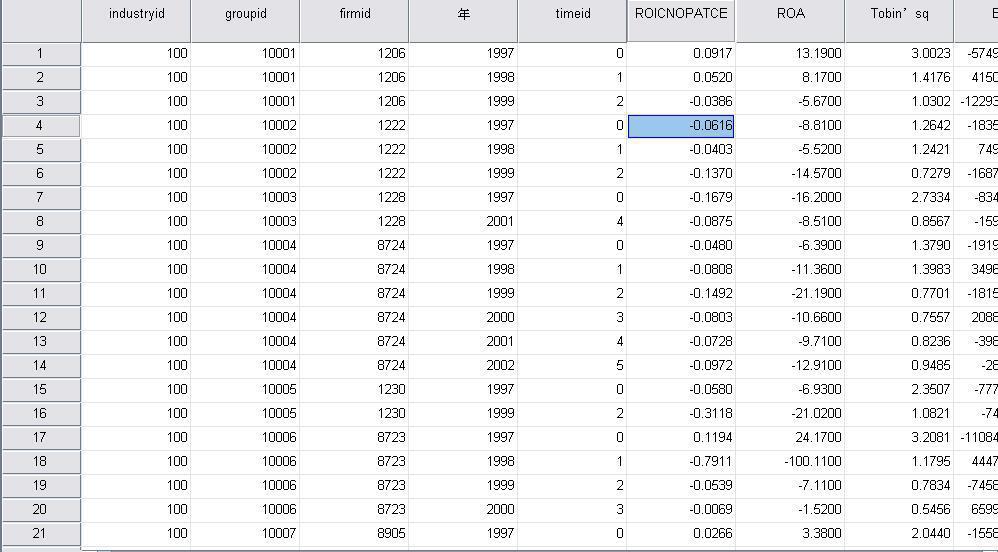Select row number 14 header
This screenshot has height=552, width=998.
(x=40, y=365)
